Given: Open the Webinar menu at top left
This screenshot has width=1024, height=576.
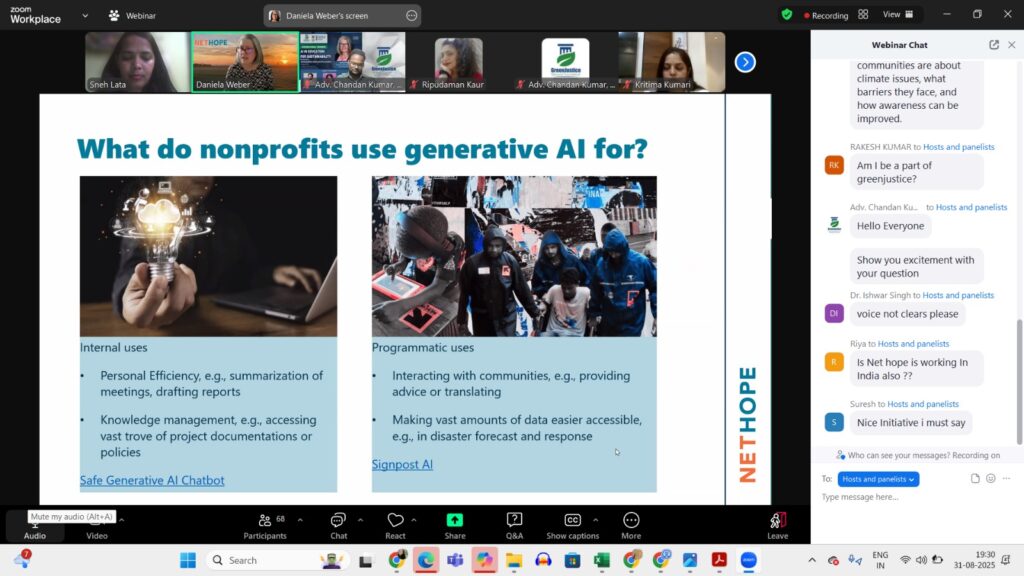Looking at the screenshot, I should [133, 16].
